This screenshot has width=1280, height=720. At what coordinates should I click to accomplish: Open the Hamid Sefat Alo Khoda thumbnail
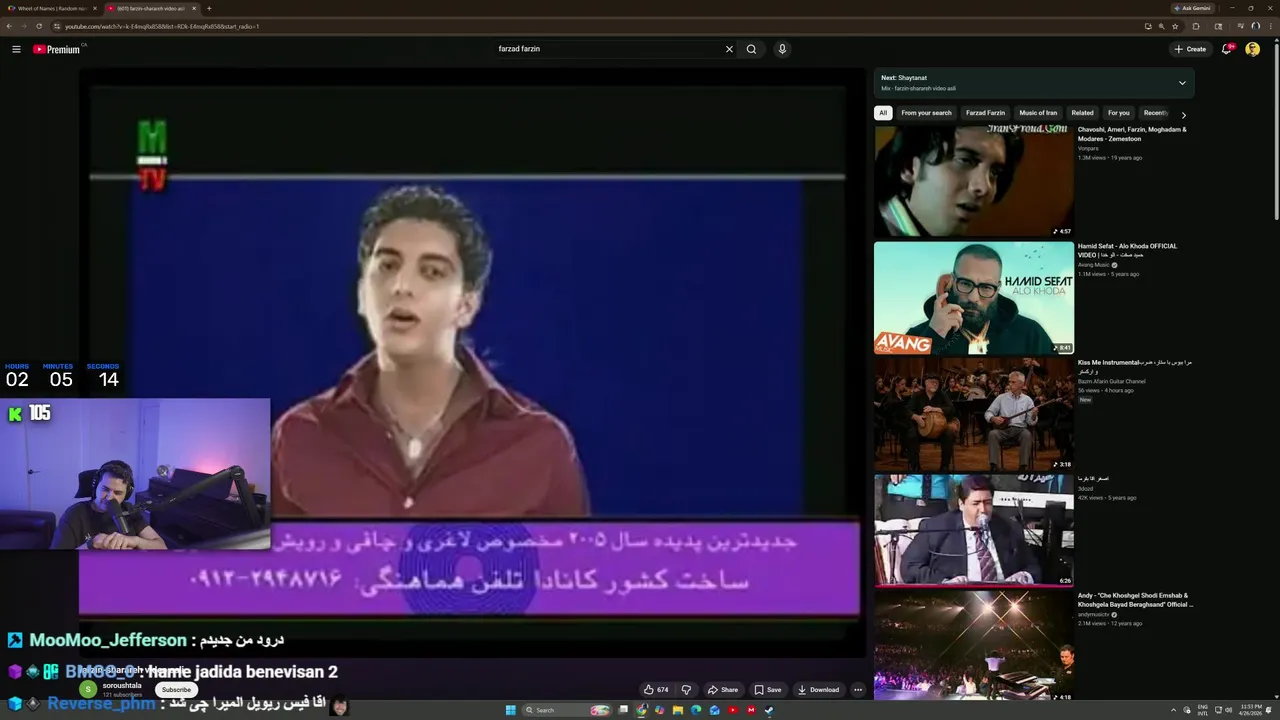pyautogui.click(x=973, y=298)
